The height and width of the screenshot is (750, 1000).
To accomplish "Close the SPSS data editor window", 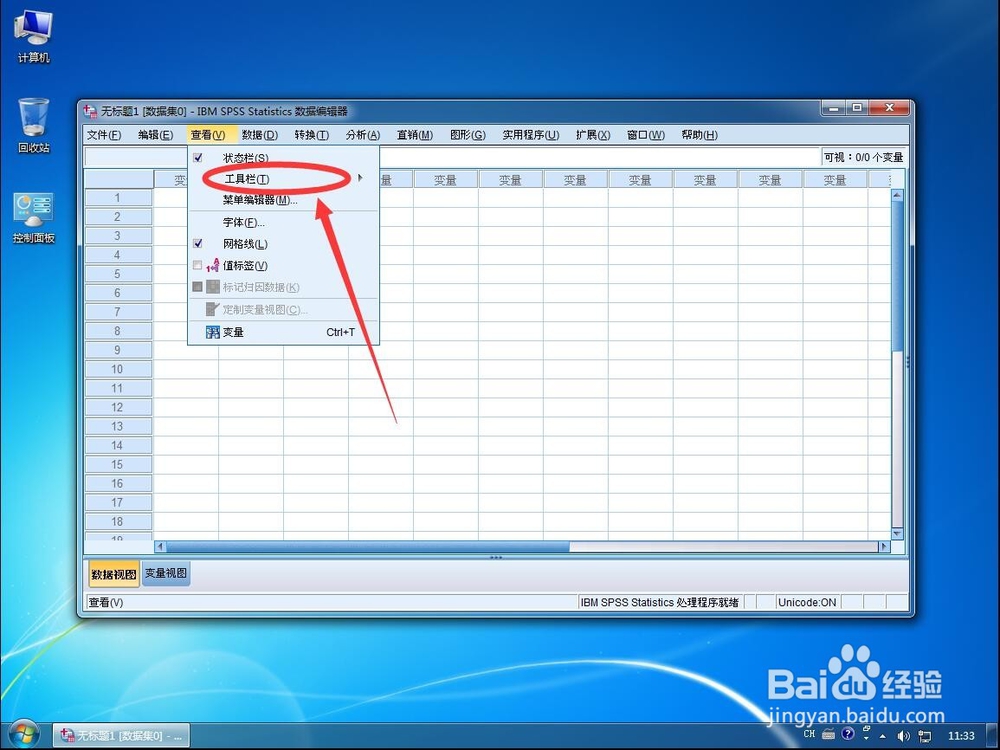I will click(889, 108).
